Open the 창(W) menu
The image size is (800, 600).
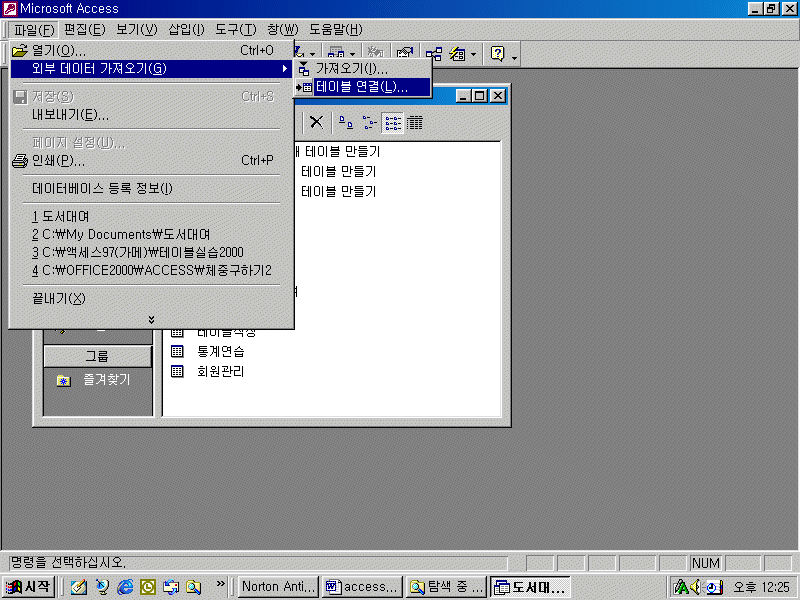pos(283,30)
